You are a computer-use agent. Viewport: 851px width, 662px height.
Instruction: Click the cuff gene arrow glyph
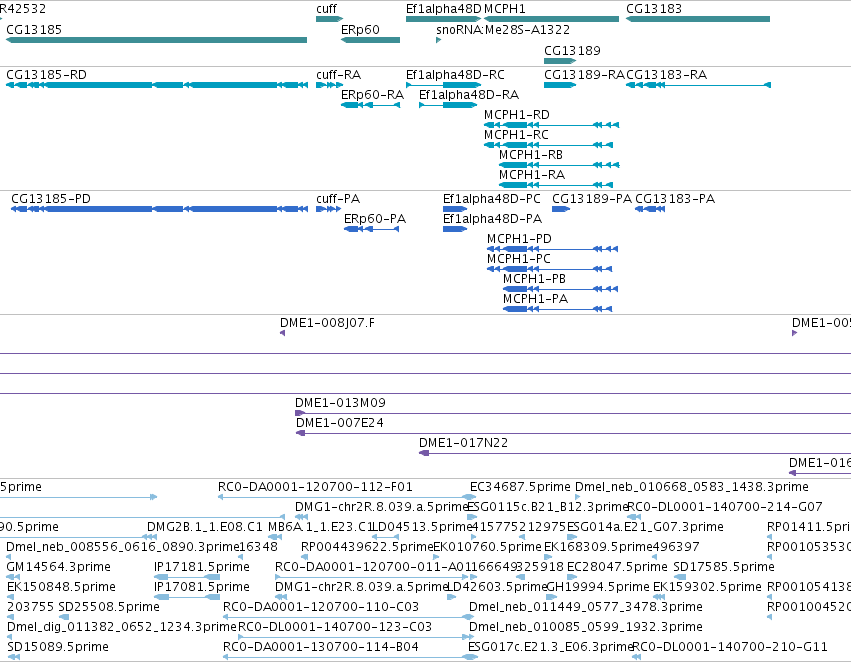pos(329,19)
